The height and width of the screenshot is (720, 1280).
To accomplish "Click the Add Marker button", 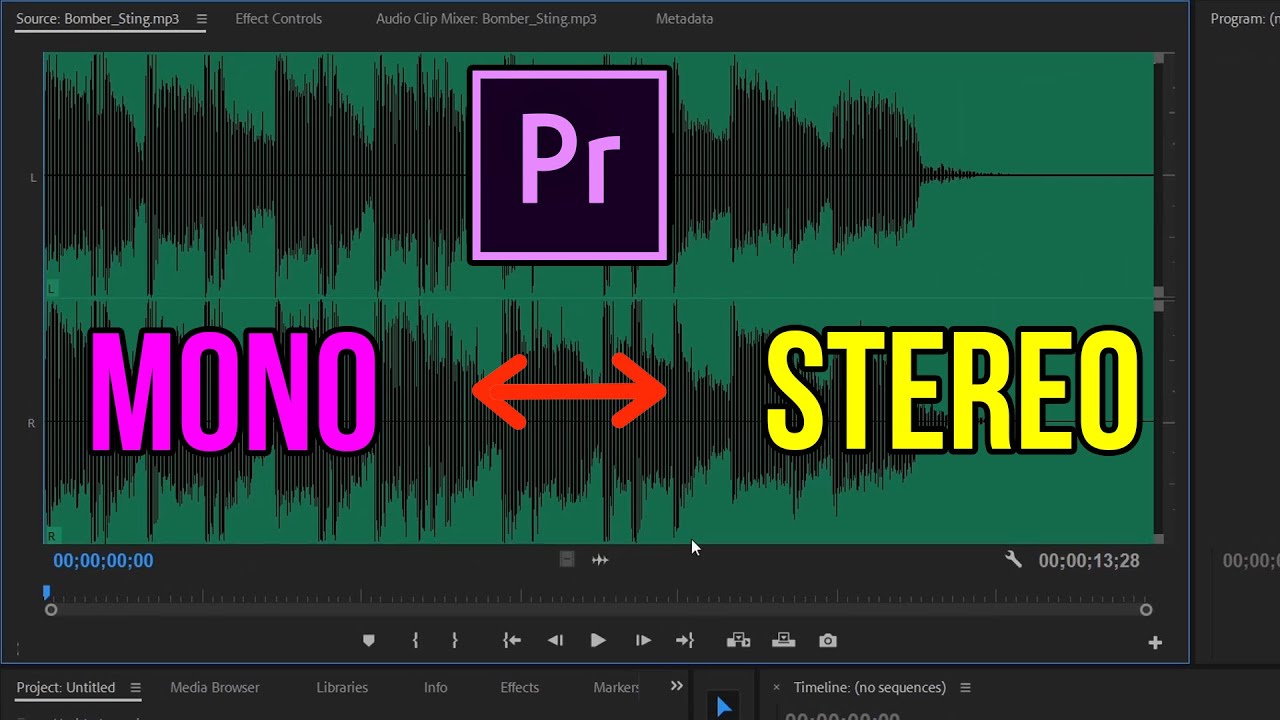I will point(368,641).
